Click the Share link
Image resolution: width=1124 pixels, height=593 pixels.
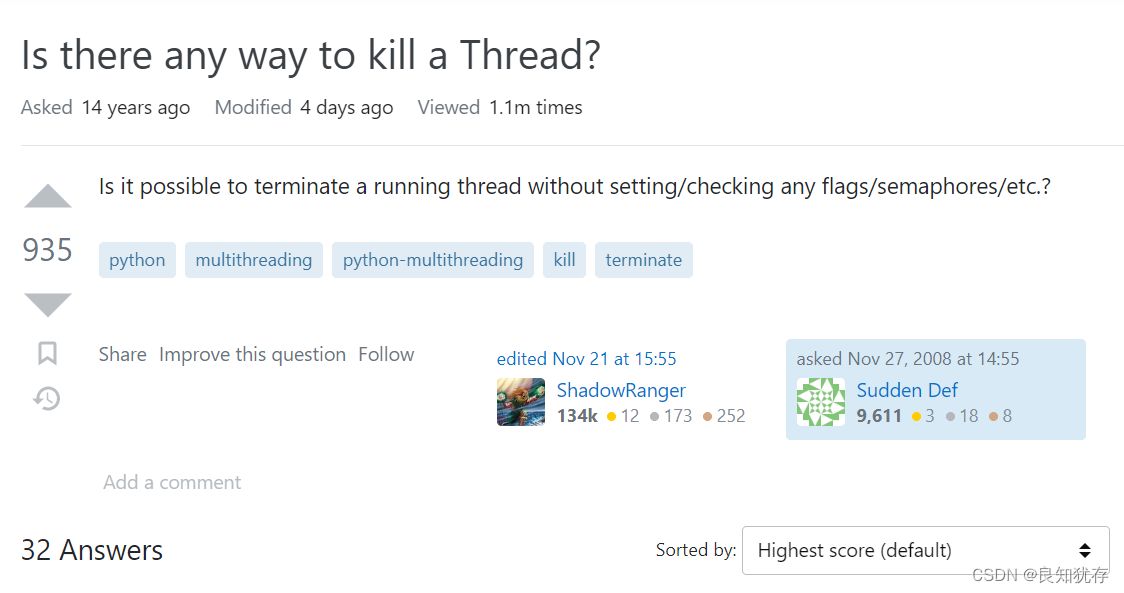pyautogui.click(x=122, y=354)
